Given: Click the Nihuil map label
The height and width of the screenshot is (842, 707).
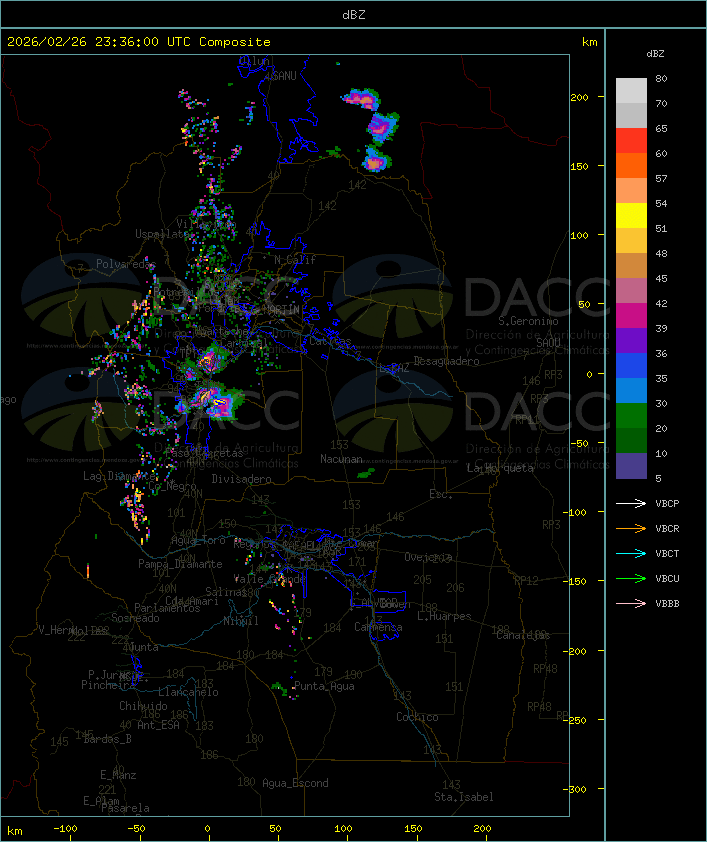Looking at the screenshot, I should click(x=241, y=621).
